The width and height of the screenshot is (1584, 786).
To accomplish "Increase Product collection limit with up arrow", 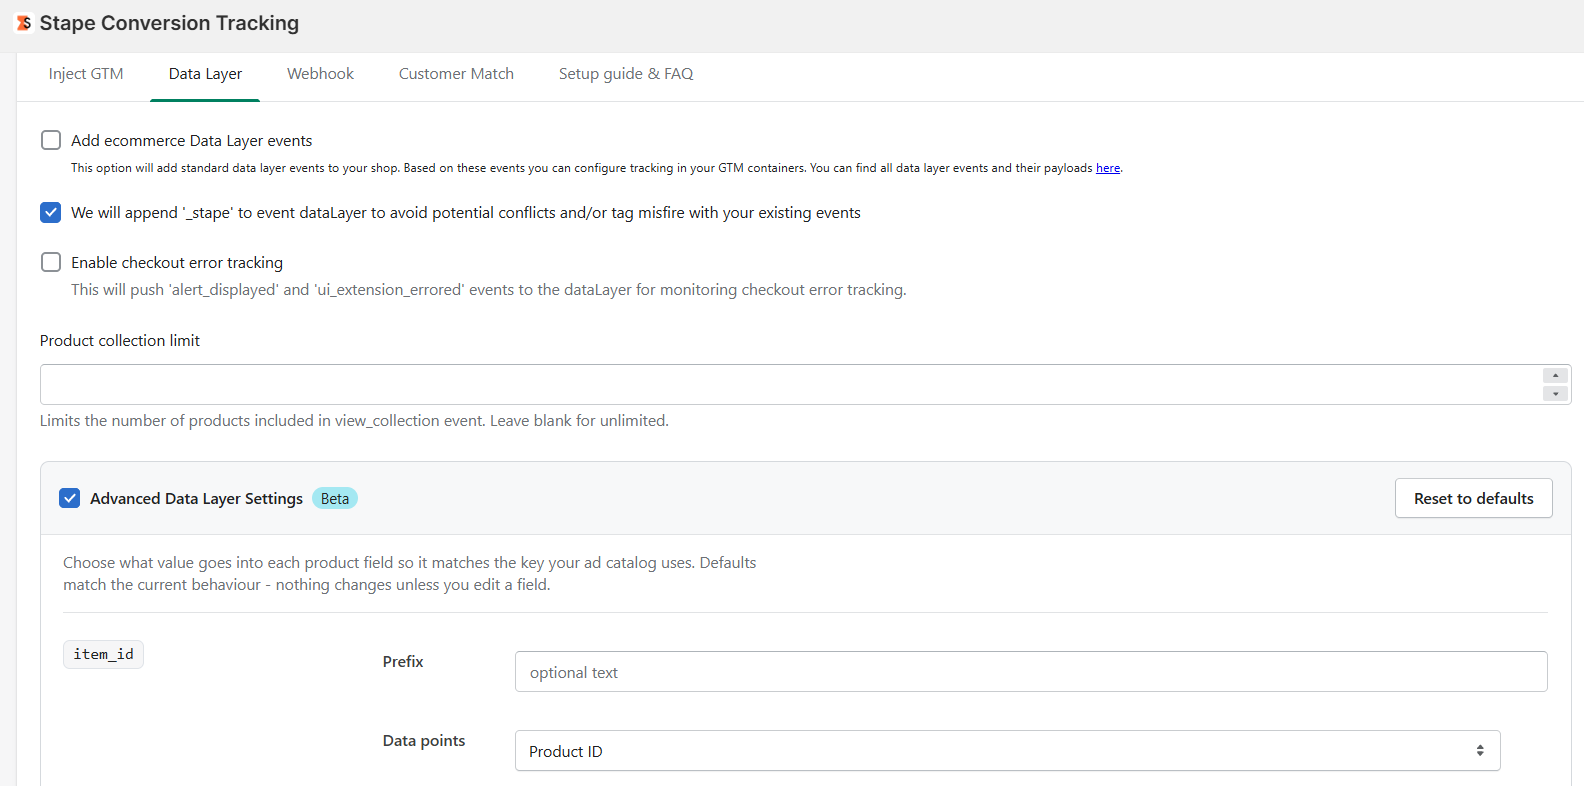I will [x=1555, y=376].
